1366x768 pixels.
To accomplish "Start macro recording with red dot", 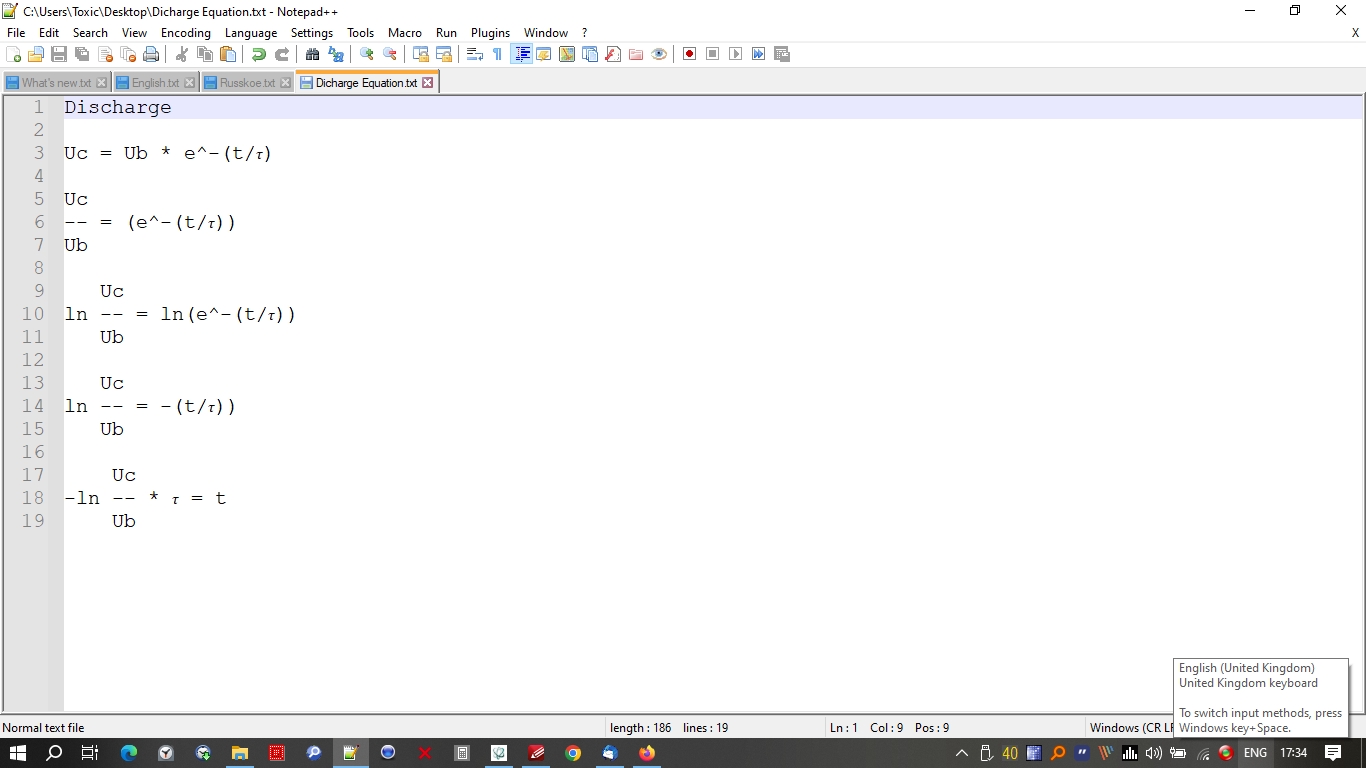I will pos(689,54).
